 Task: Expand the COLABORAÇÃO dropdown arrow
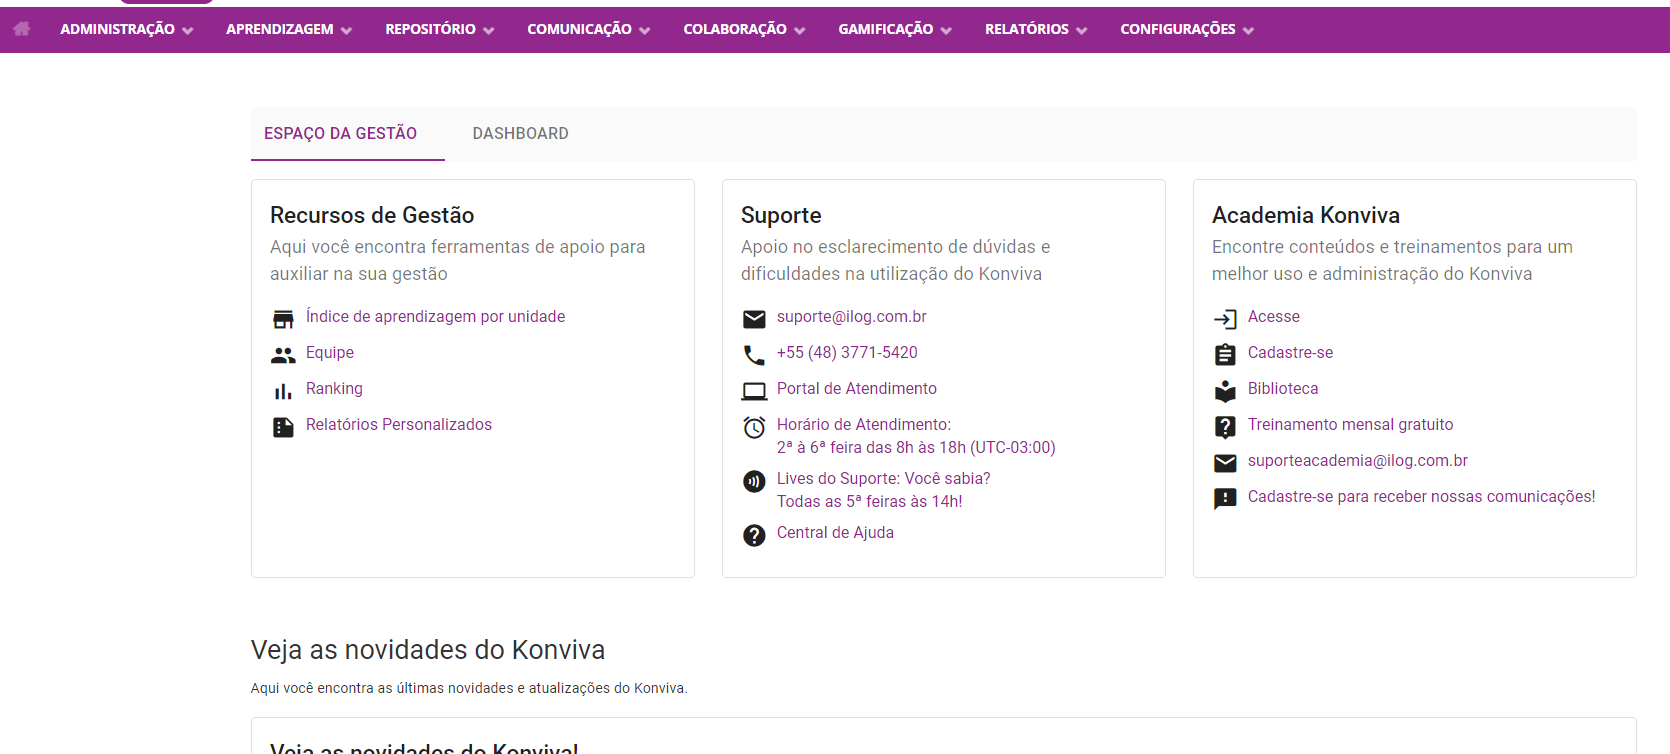tap(799, 31)
